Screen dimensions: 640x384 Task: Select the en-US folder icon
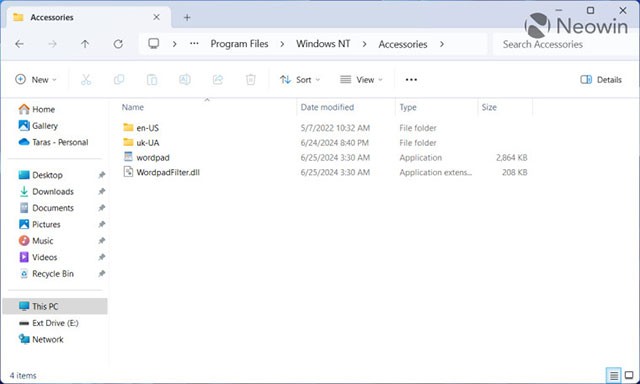[x=128, y=127]
